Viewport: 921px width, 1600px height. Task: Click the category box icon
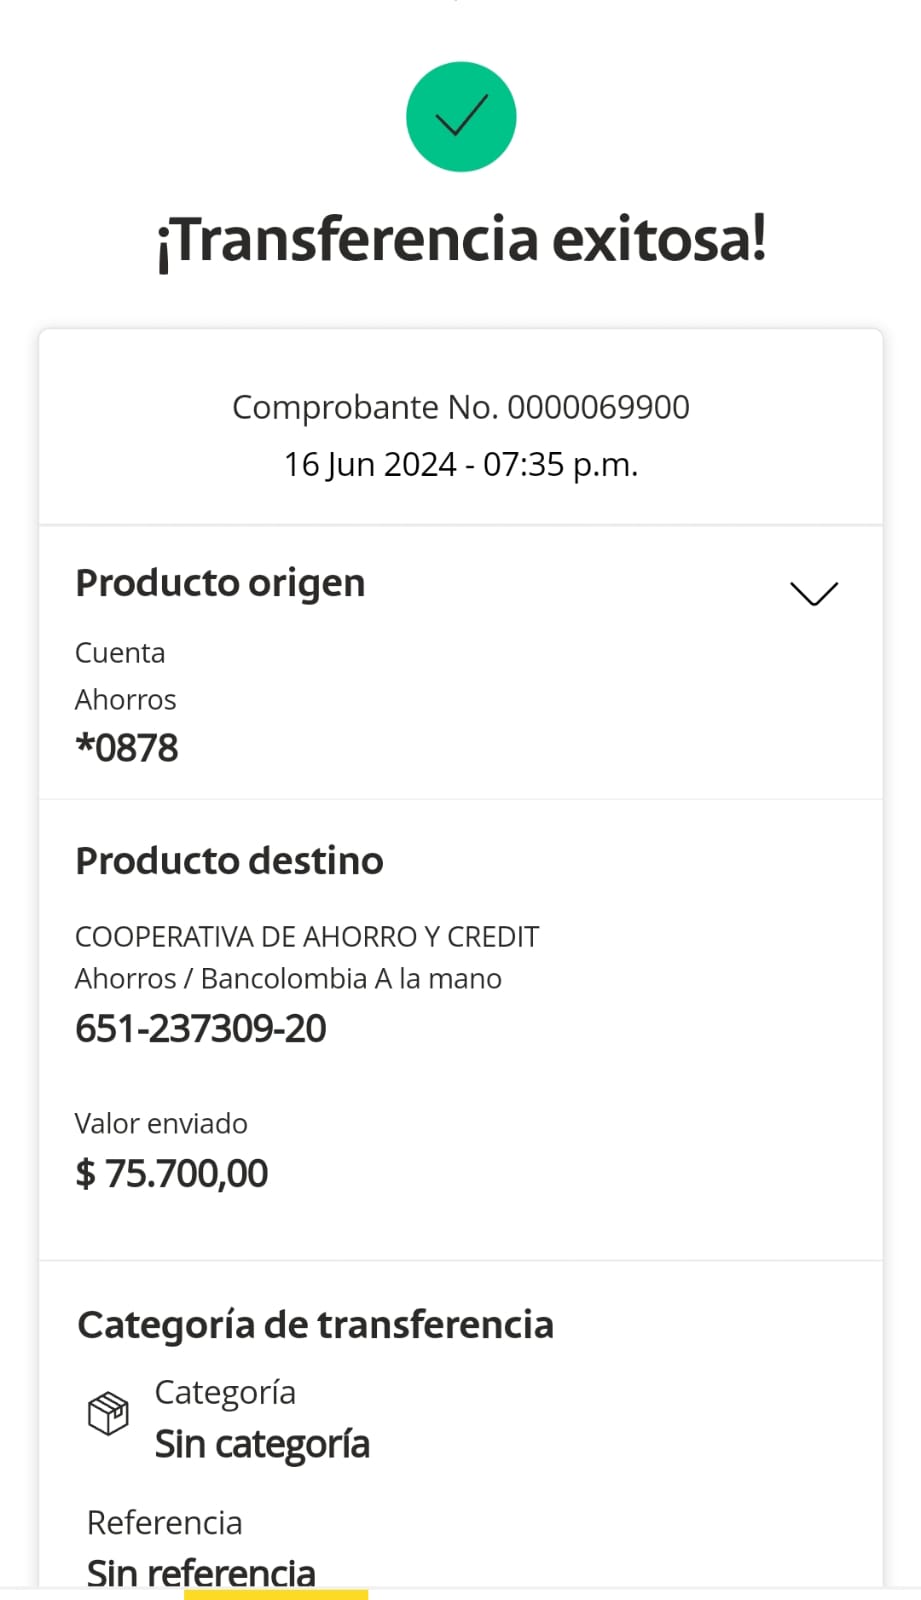(108, 1413)
